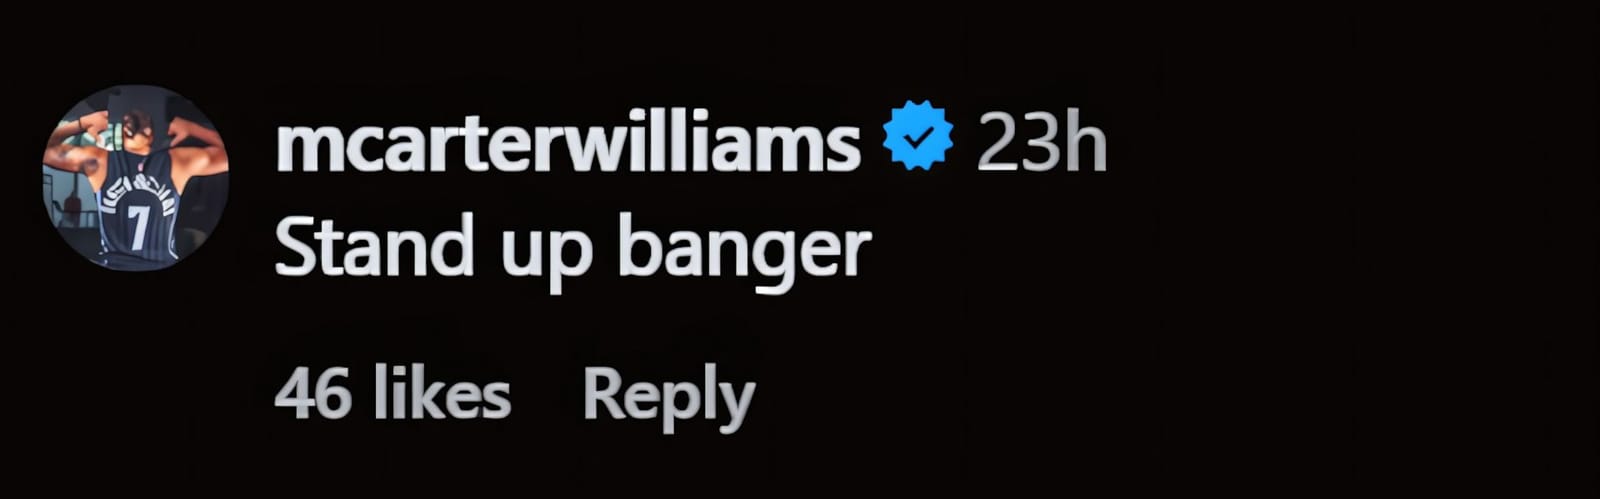Screen dimensions: 1600x499
Task: Show who liked the Stand up banger comment
Action: [x=392, y=394]
